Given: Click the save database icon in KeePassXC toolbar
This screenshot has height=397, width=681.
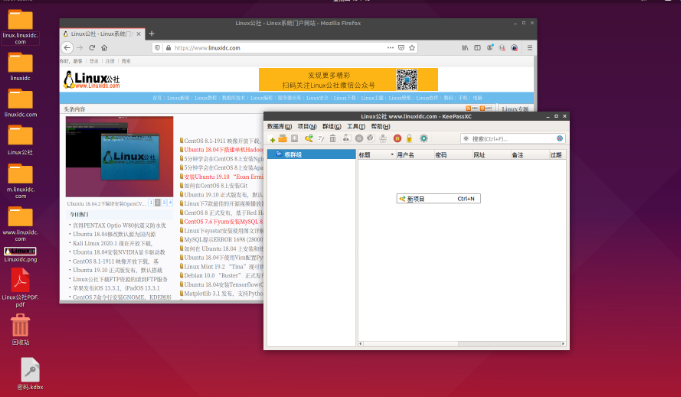Looking at the screenshot, I should pos(294,138).
